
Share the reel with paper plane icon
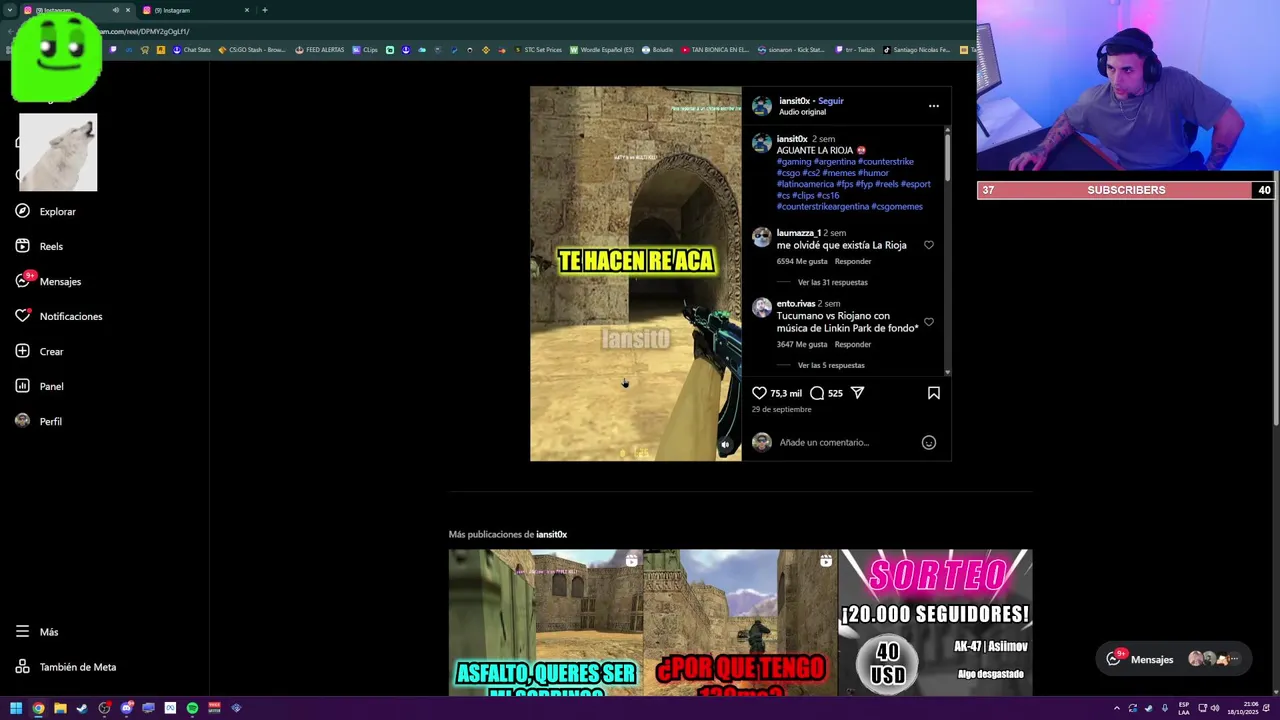tap(857, 393)
